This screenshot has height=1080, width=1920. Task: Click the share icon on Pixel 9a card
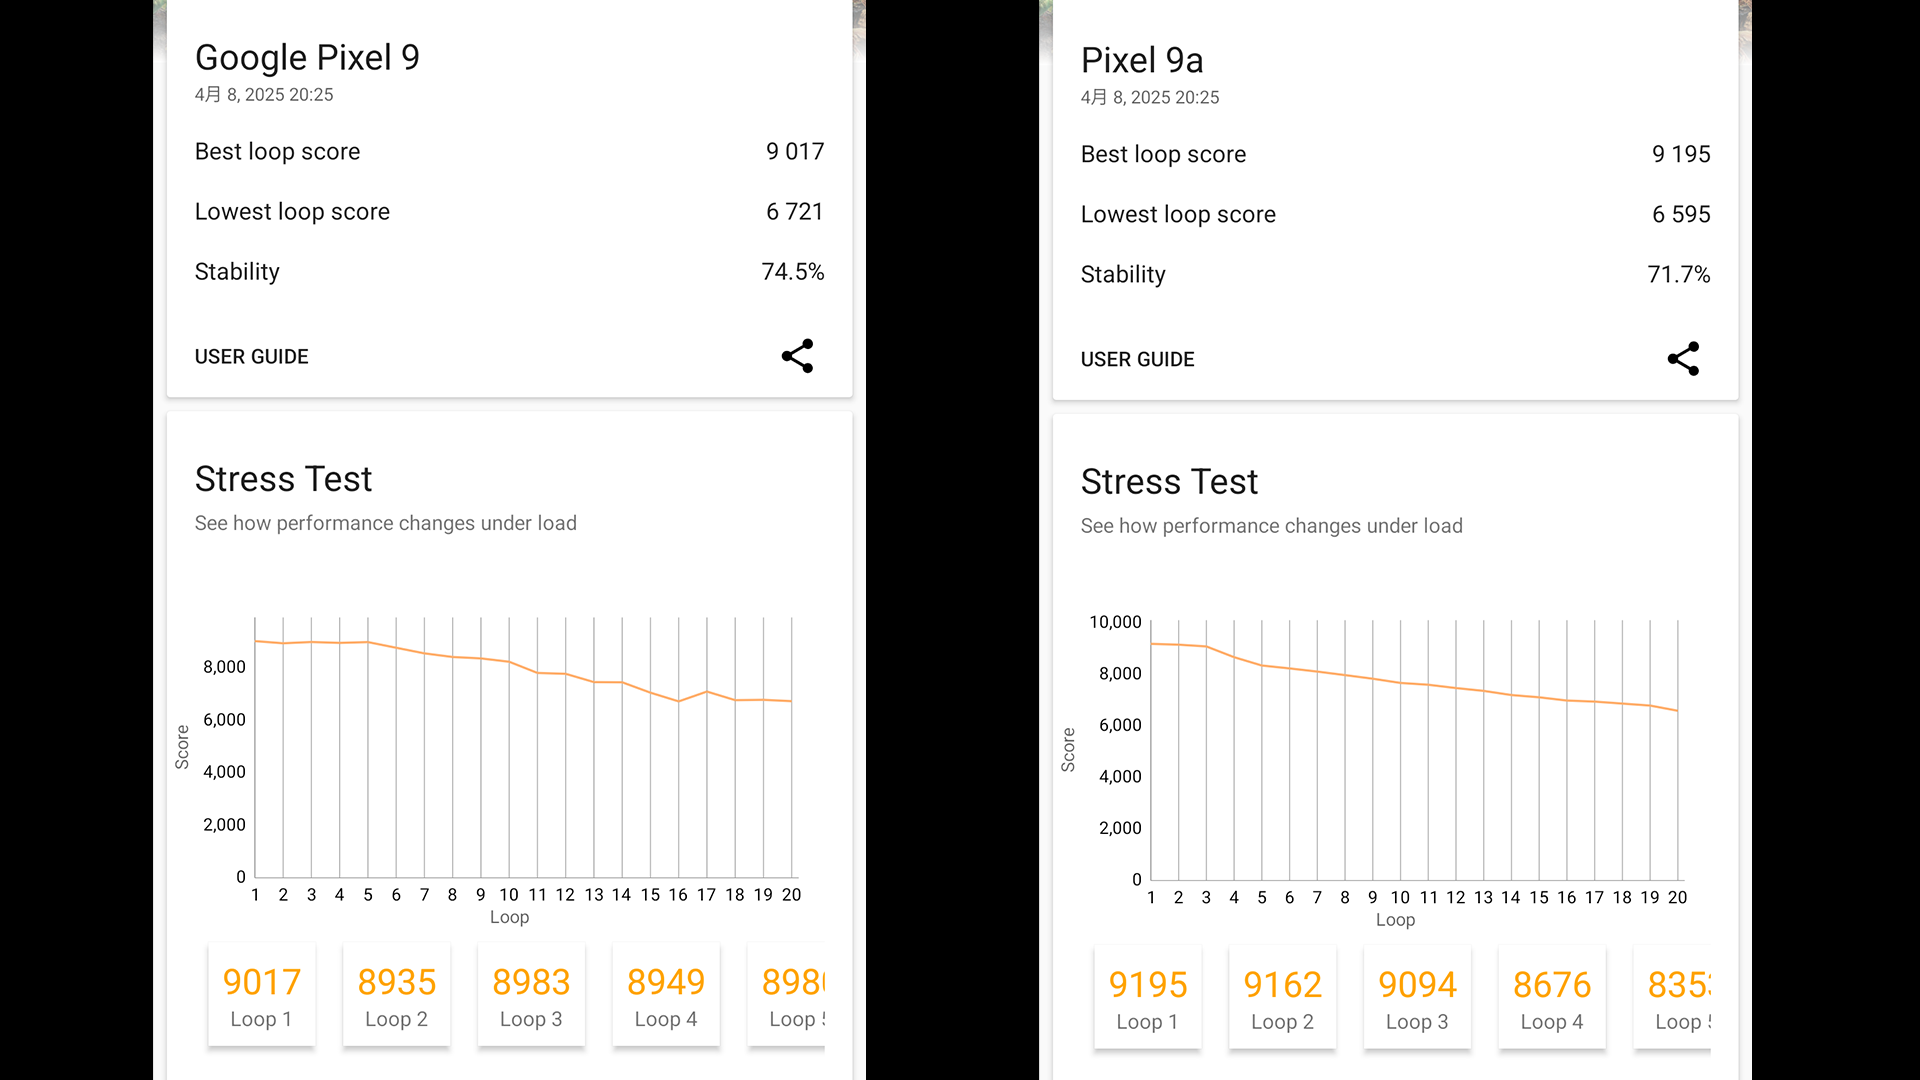point(1683,359)
